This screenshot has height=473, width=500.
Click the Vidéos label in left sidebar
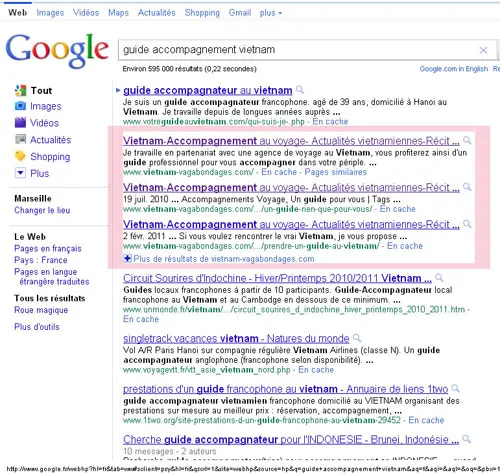point(44,123)
